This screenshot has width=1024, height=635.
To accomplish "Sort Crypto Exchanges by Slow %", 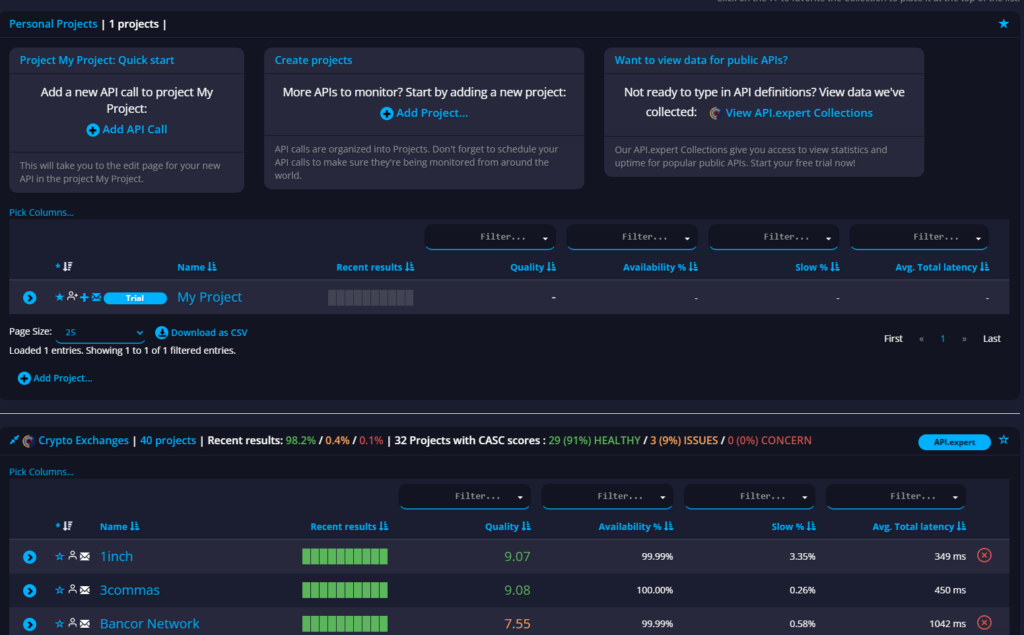I will point(793,526).
